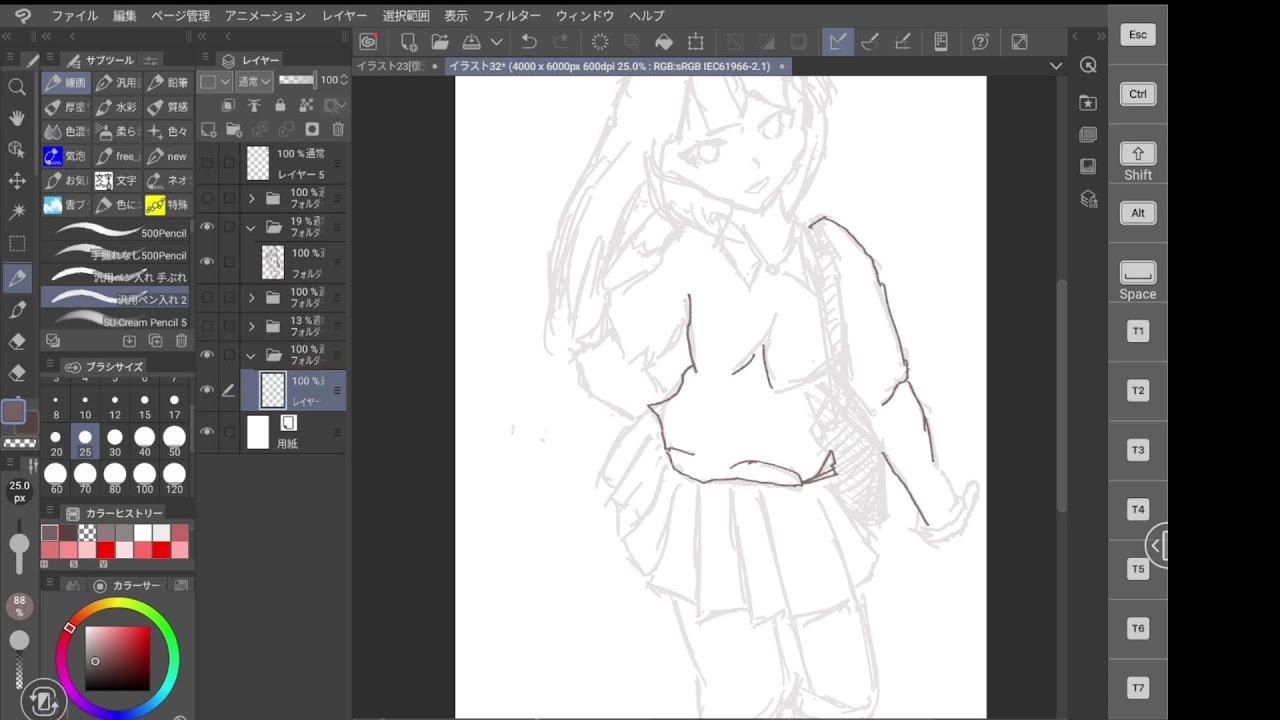Create a new raster layer
The width and height of the screenshot is (1280, 720).
click(x=208, y=129)
